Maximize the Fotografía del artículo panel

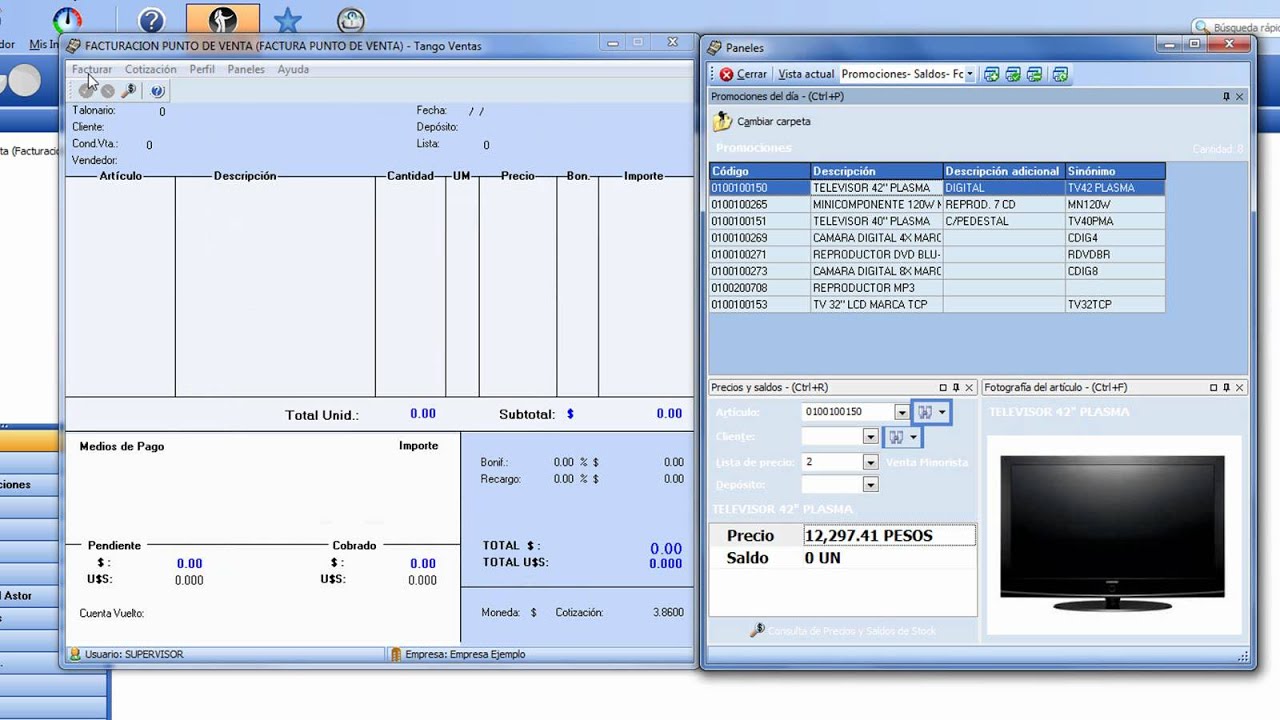(x=1214, y=387)
